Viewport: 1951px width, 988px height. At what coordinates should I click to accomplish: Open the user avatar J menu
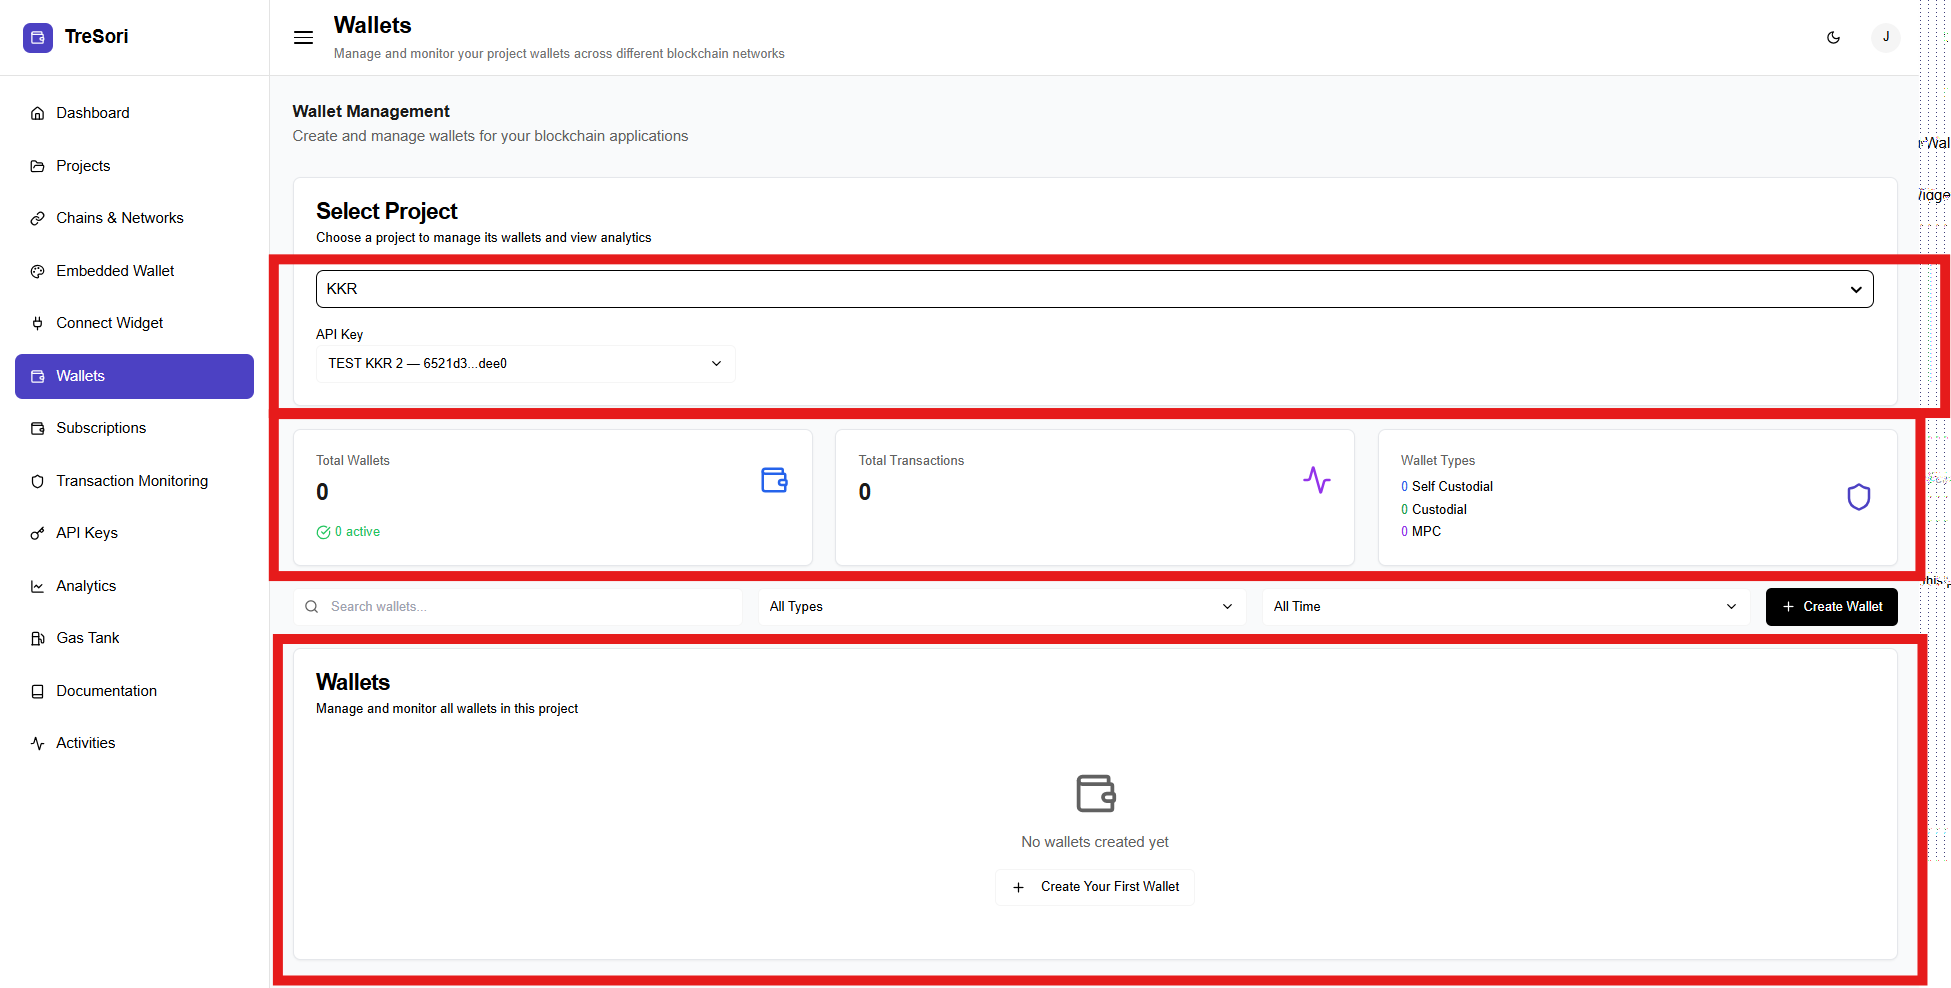(x=1885, y=38)
